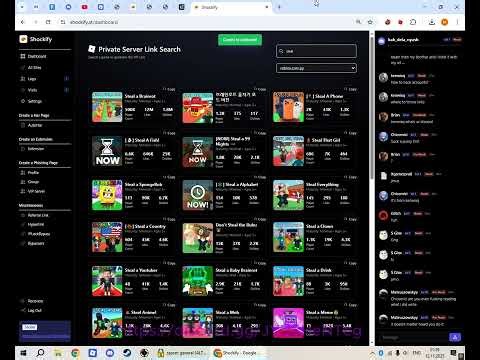480x360 pixels.
Task: Click the Steal Everything game title
Action: coord(322,185)
